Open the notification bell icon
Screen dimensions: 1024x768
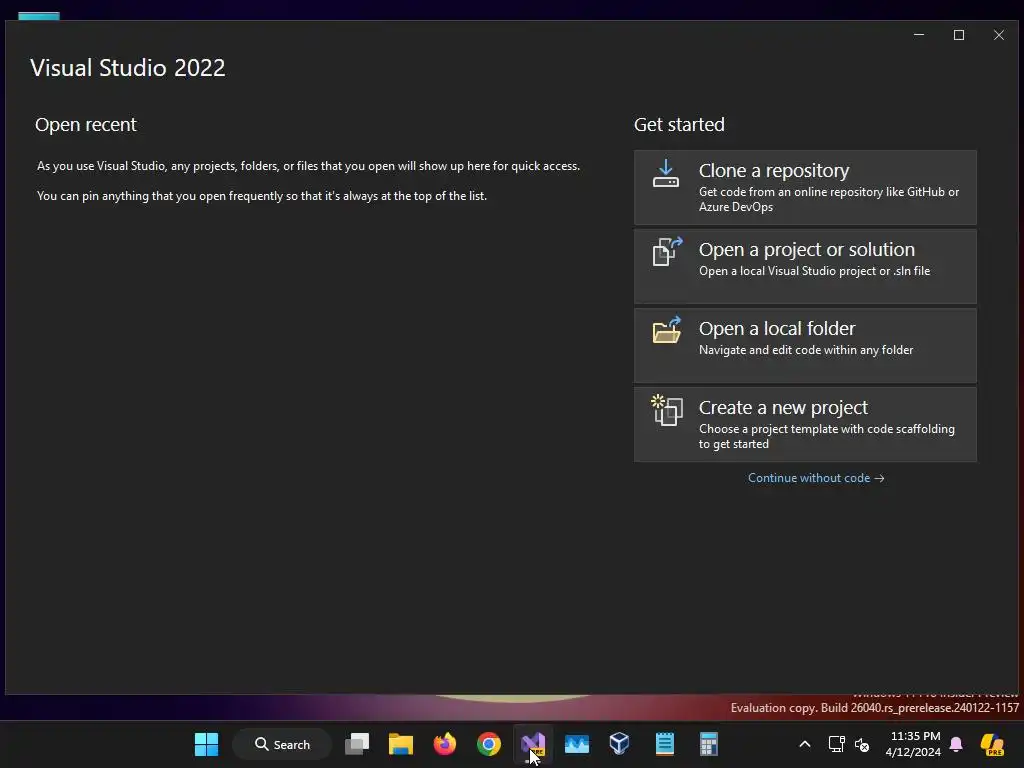(x=956, y=744)
